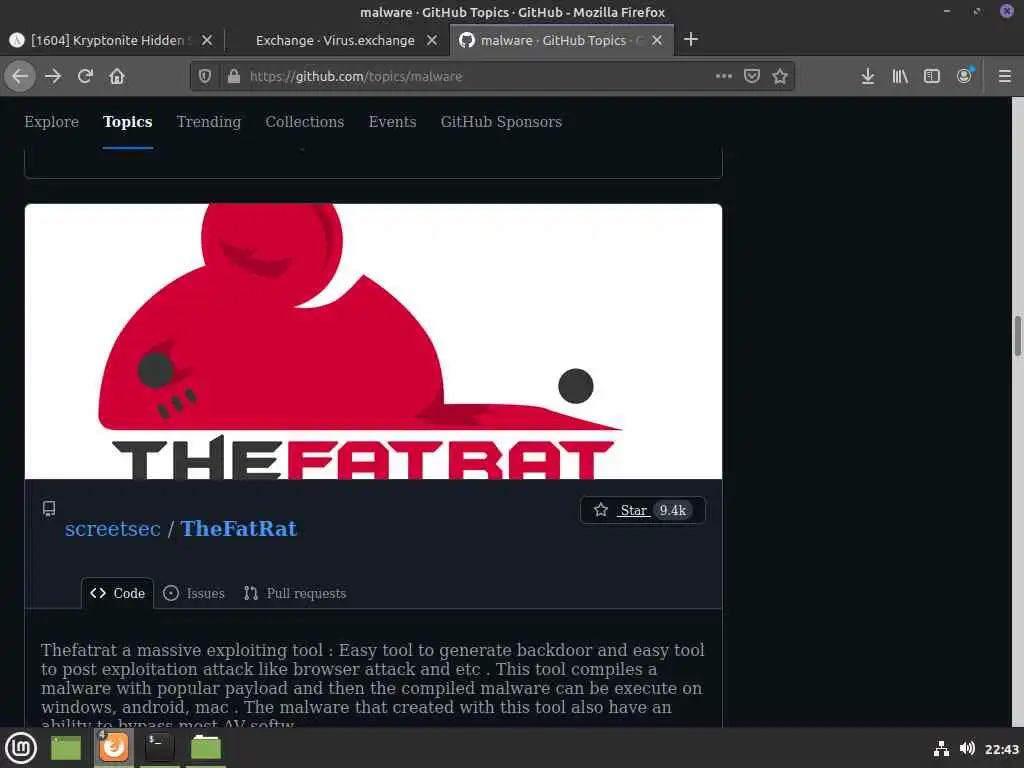Open the Linux Mint start menu
This screenshot has width=1024, height=768.
(21, 747)
